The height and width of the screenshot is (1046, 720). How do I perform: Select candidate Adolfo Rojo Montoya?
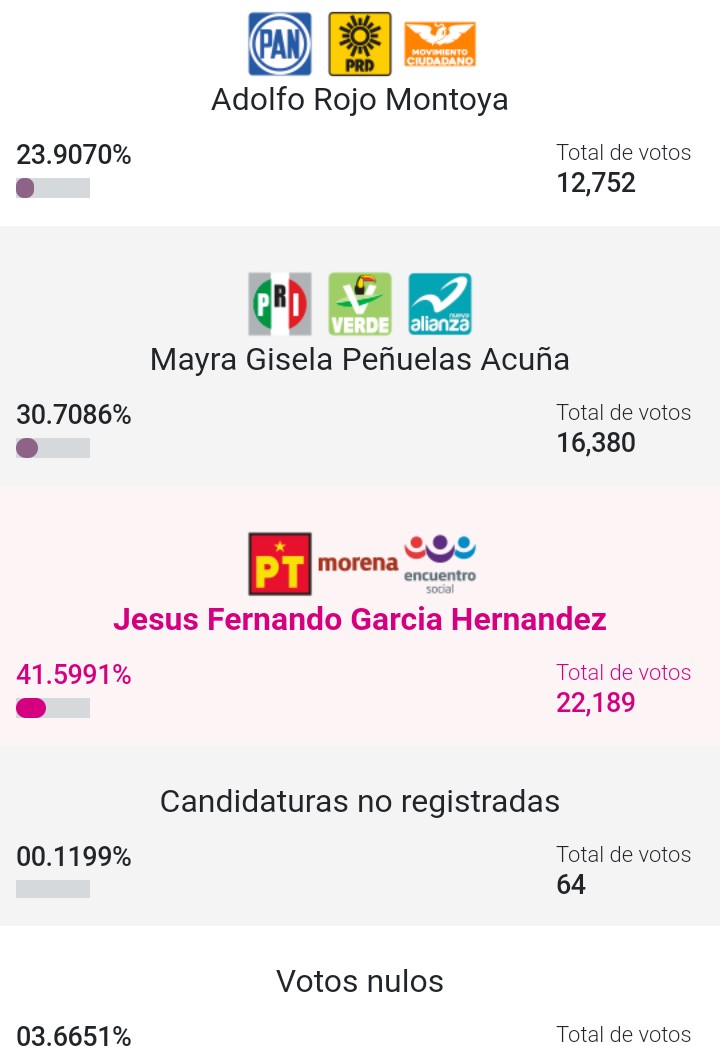point(360,100)
